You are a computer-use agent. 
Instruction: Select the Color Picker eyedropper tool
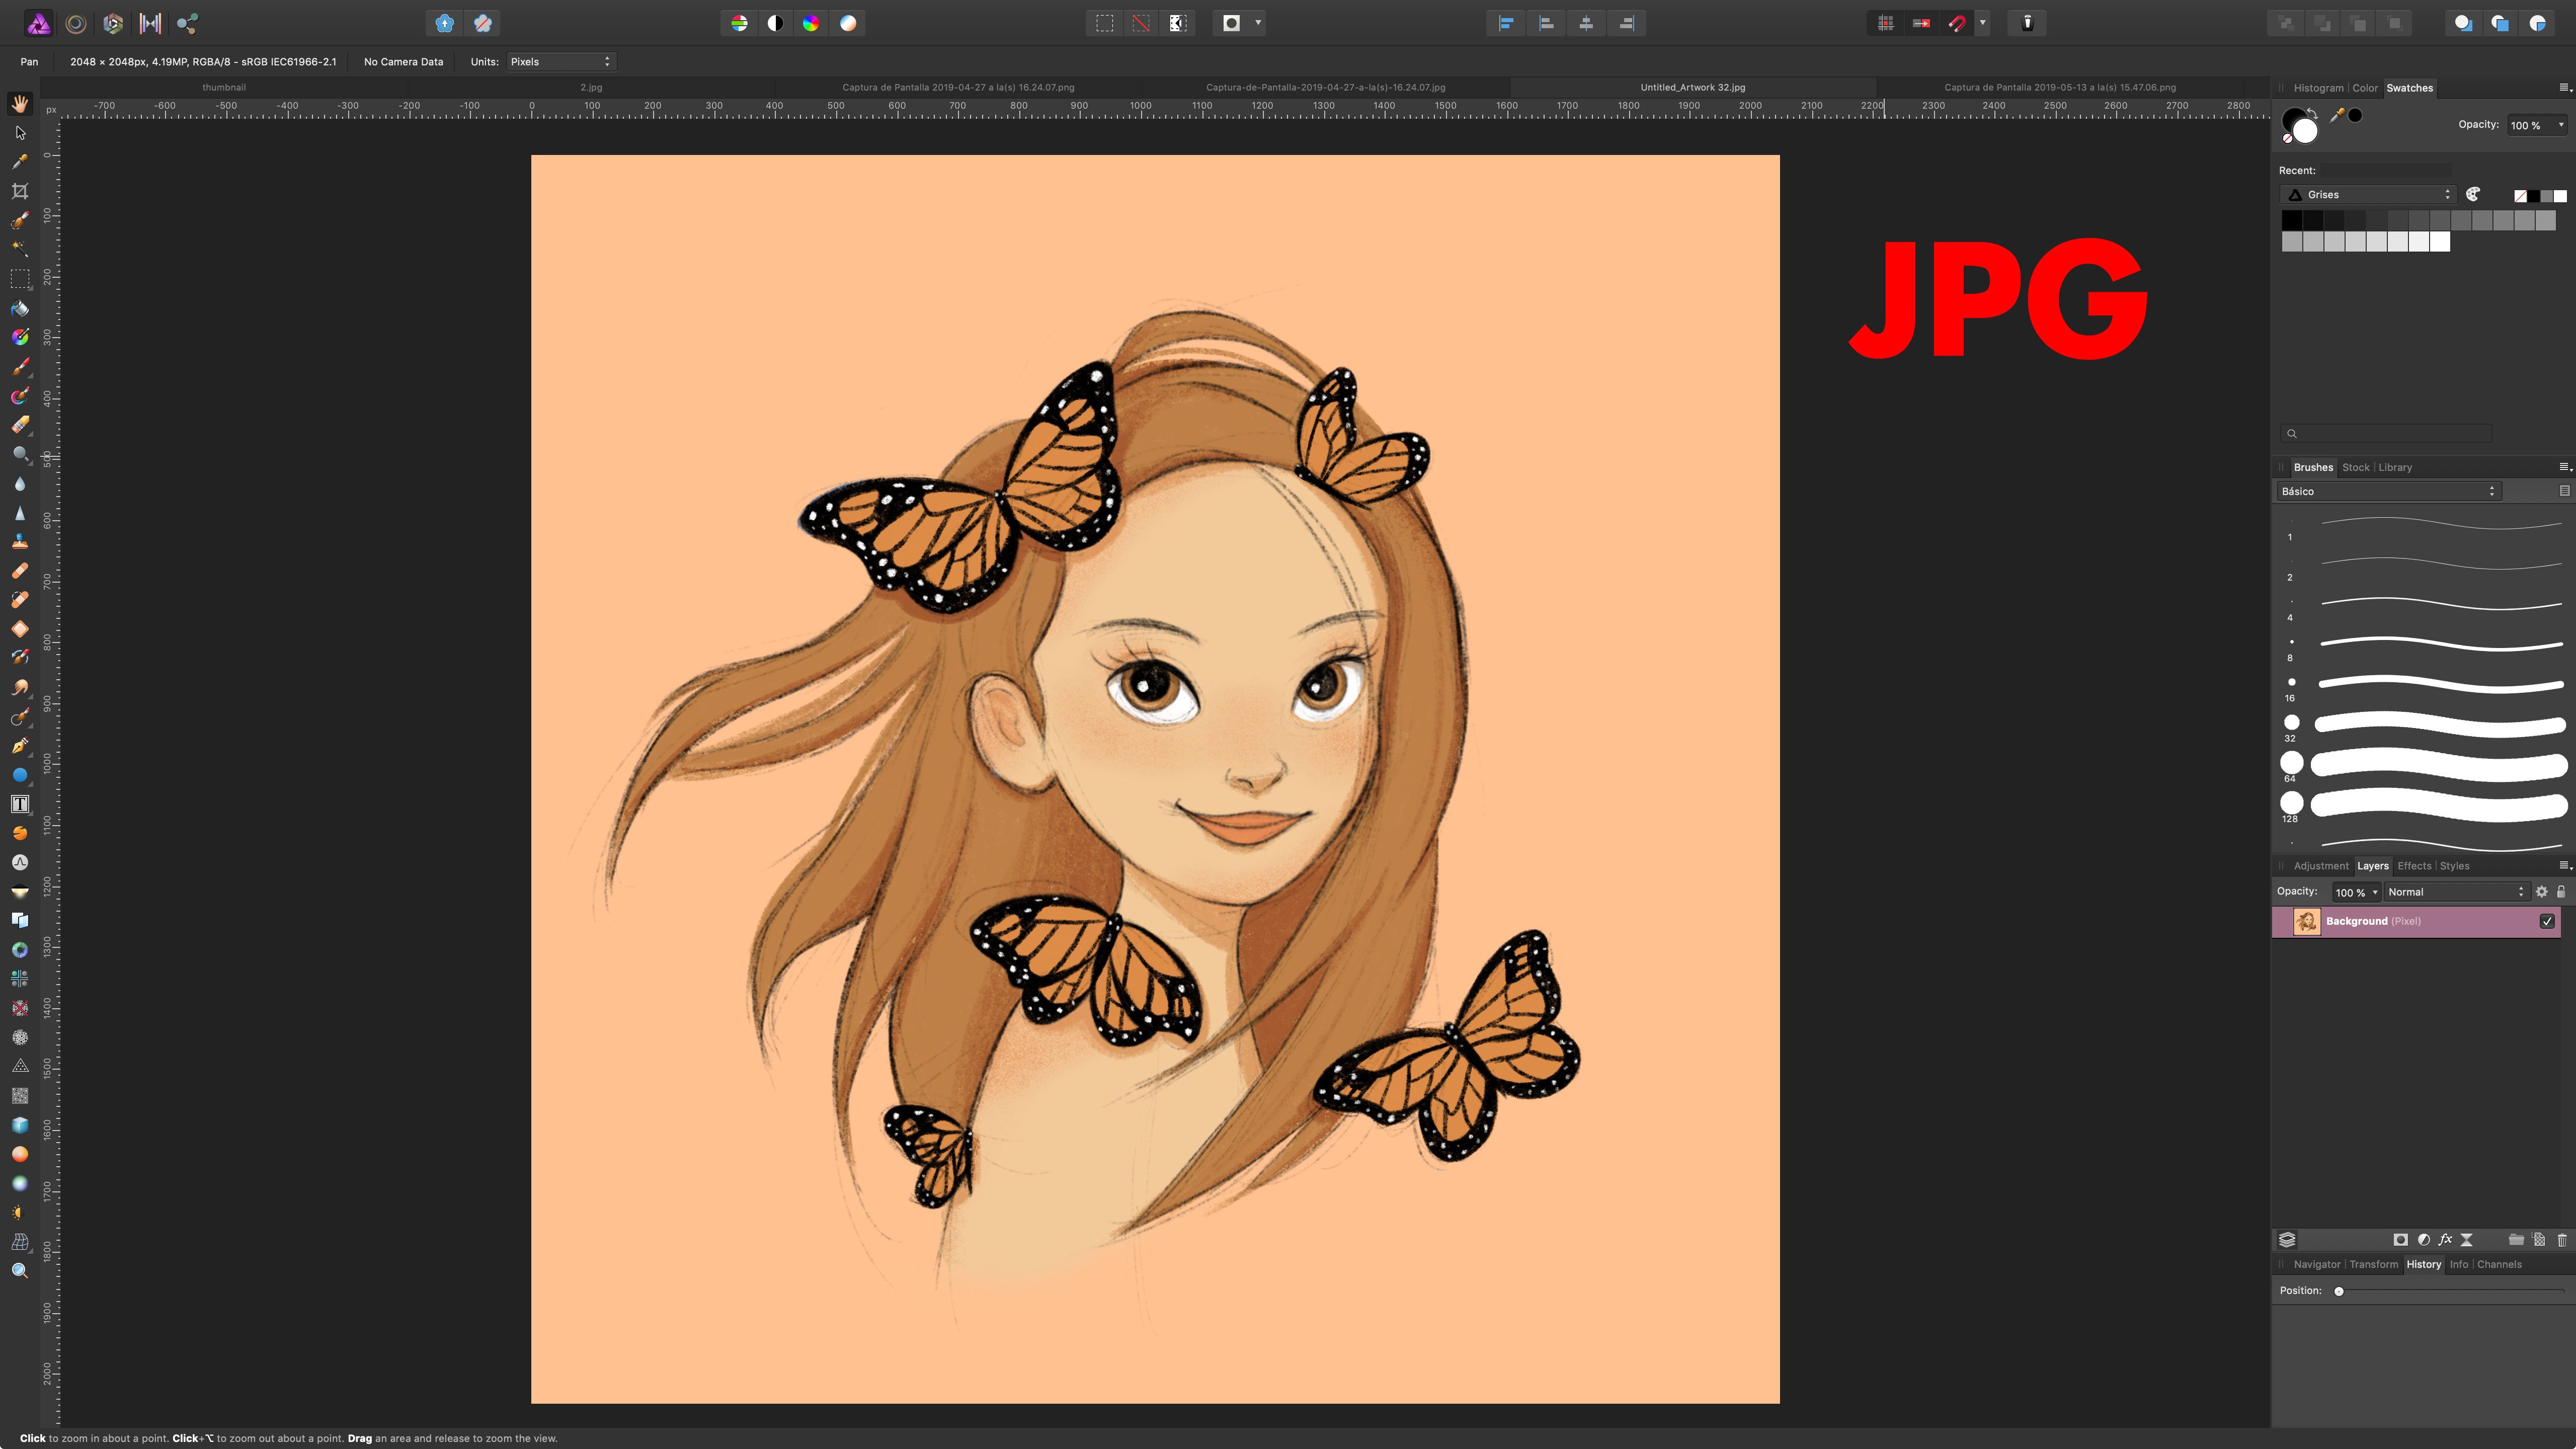click(20, 162)
